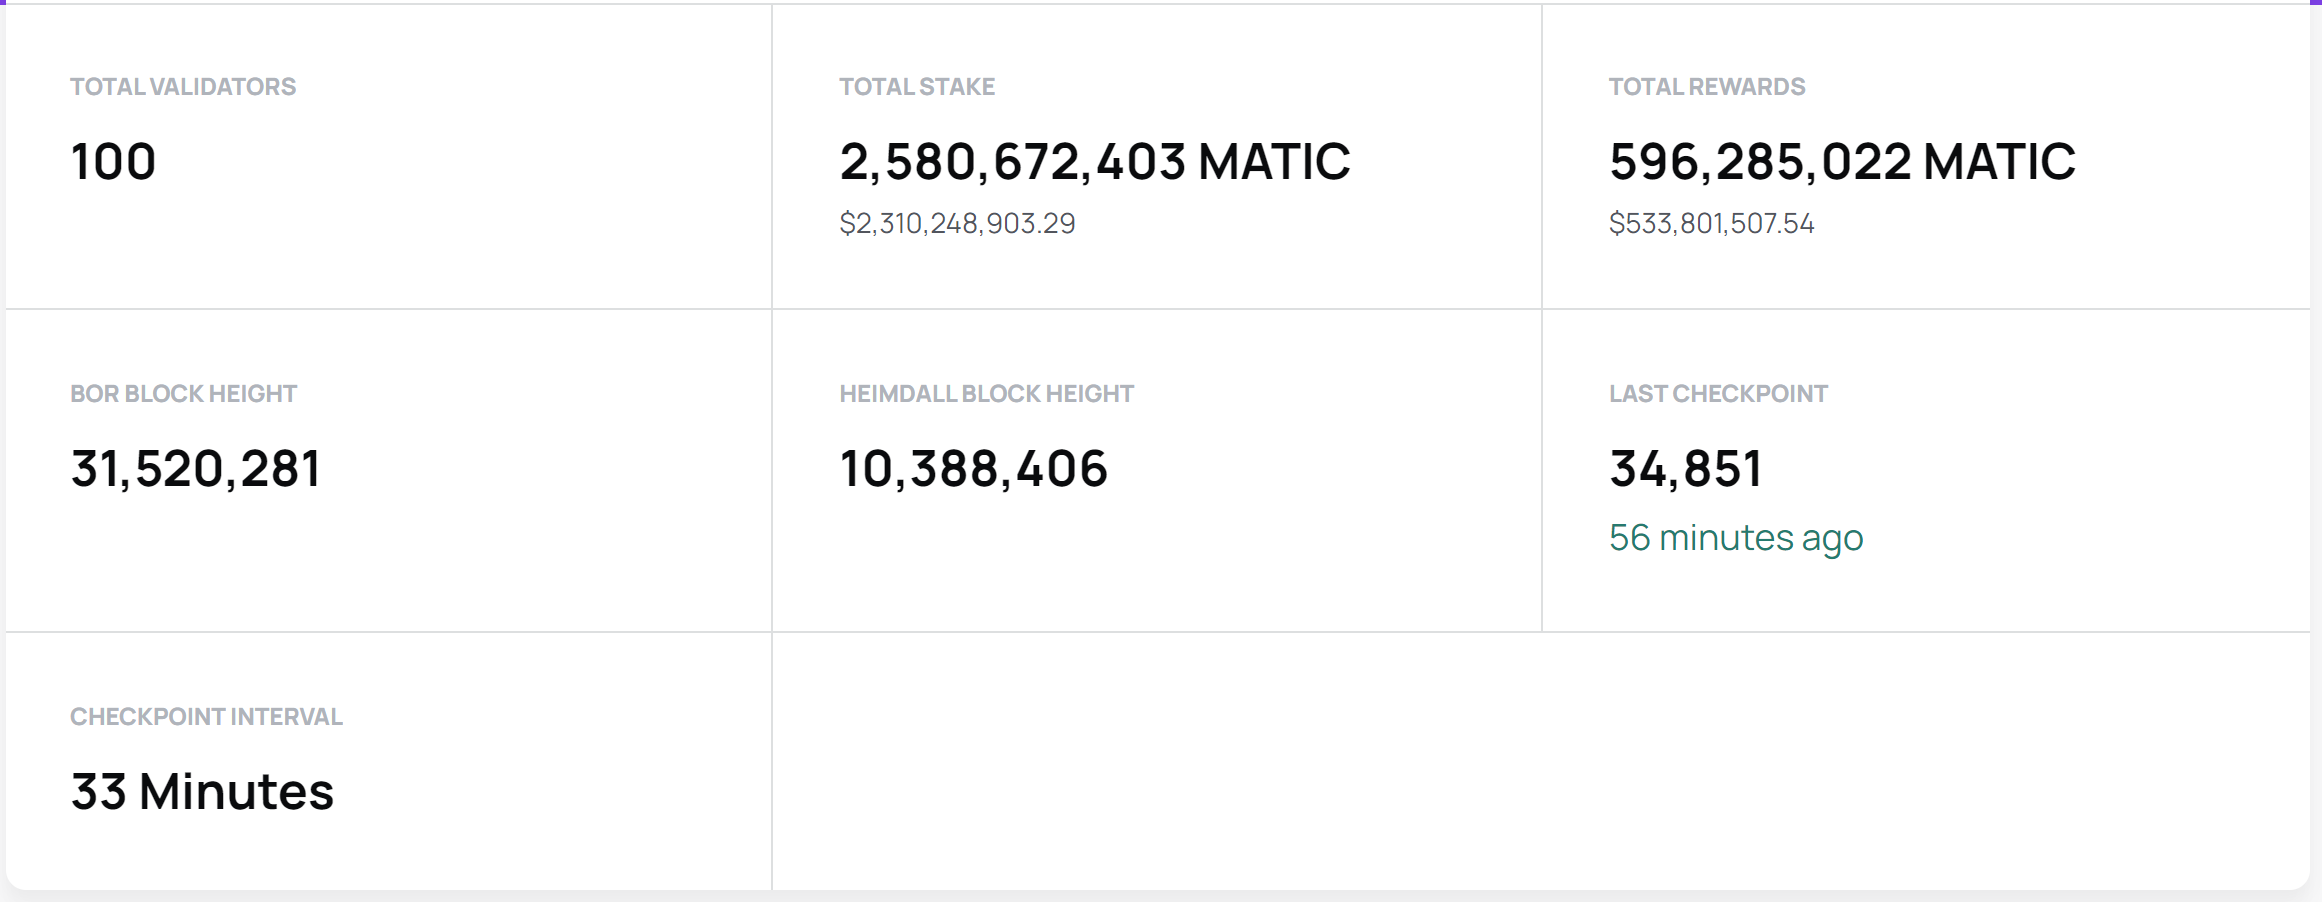
Task: Click the $2,310,248,903.29 stake dollar amount
Action: tap(957, 223)
